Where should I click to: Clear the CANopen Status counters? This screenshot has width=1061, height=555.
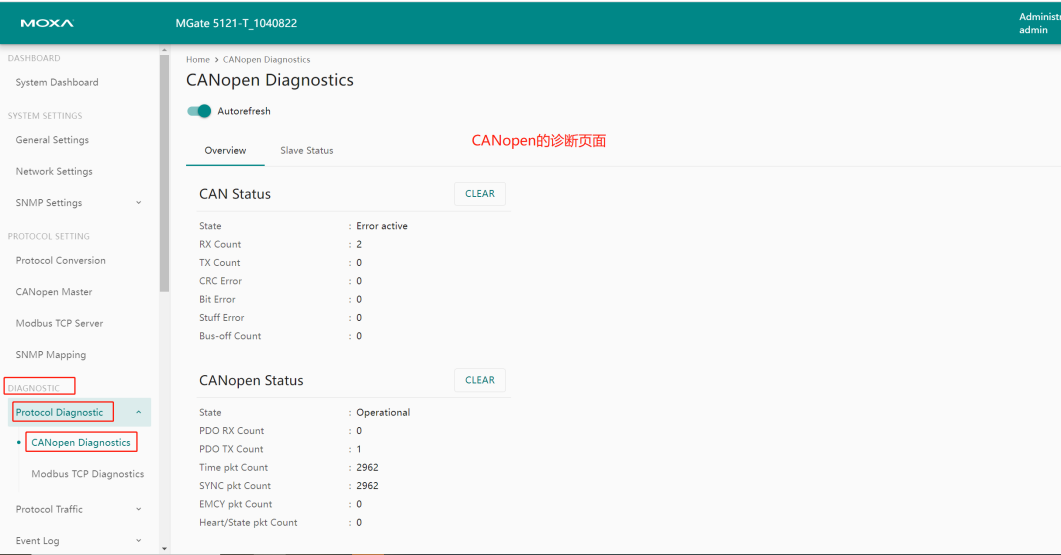click(x=480, y=380)
